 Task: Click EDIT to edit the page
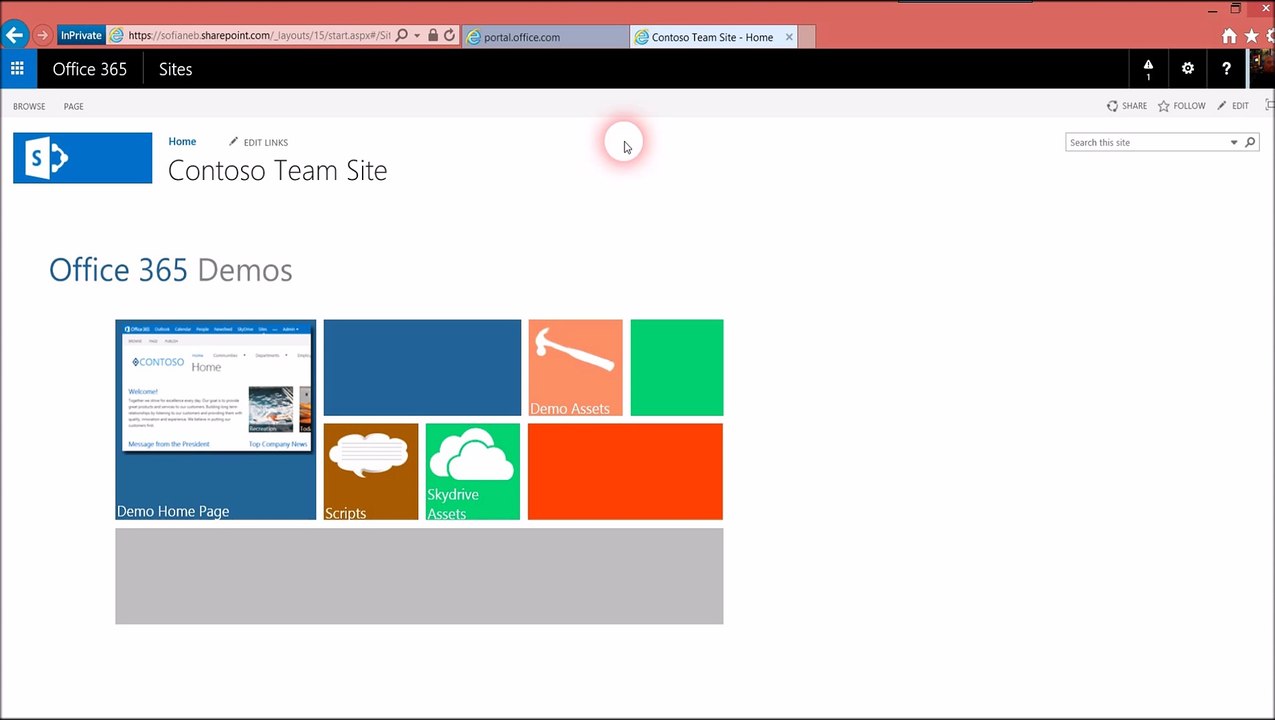pyautogui.click(x=1233, y=106)
